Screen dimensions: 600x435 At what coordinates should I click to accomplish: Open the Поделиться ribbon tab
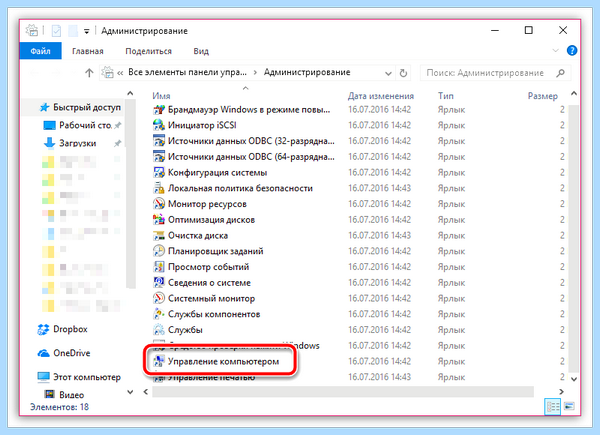(148, 51)
